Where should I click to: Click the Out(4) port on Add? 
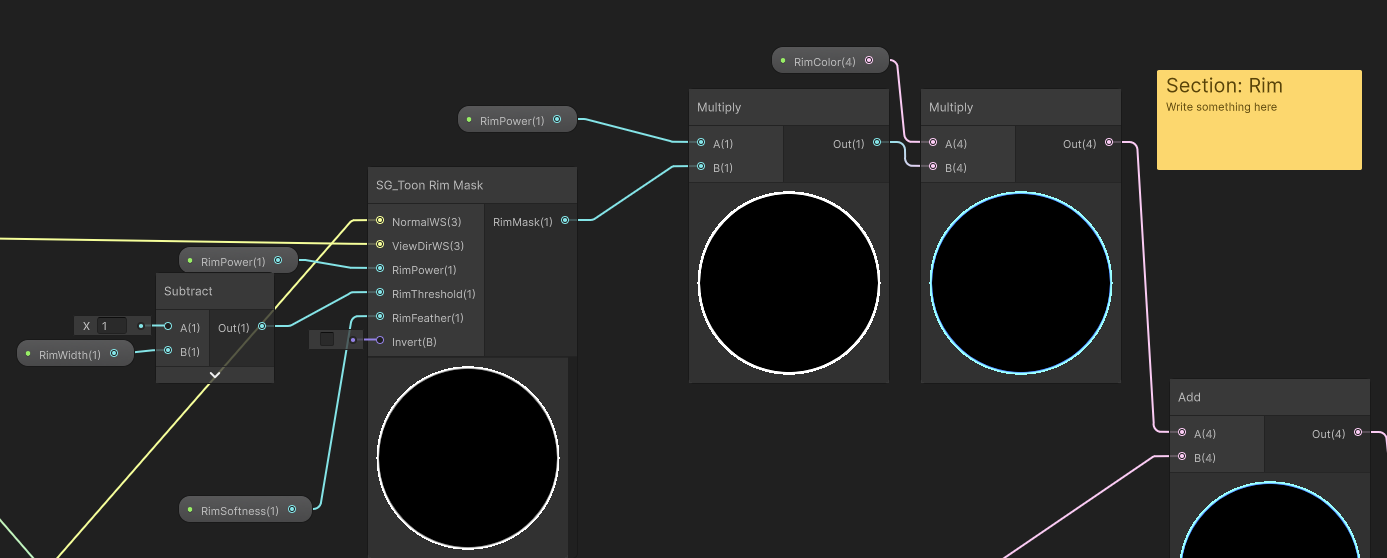[x=1358, y=433]
